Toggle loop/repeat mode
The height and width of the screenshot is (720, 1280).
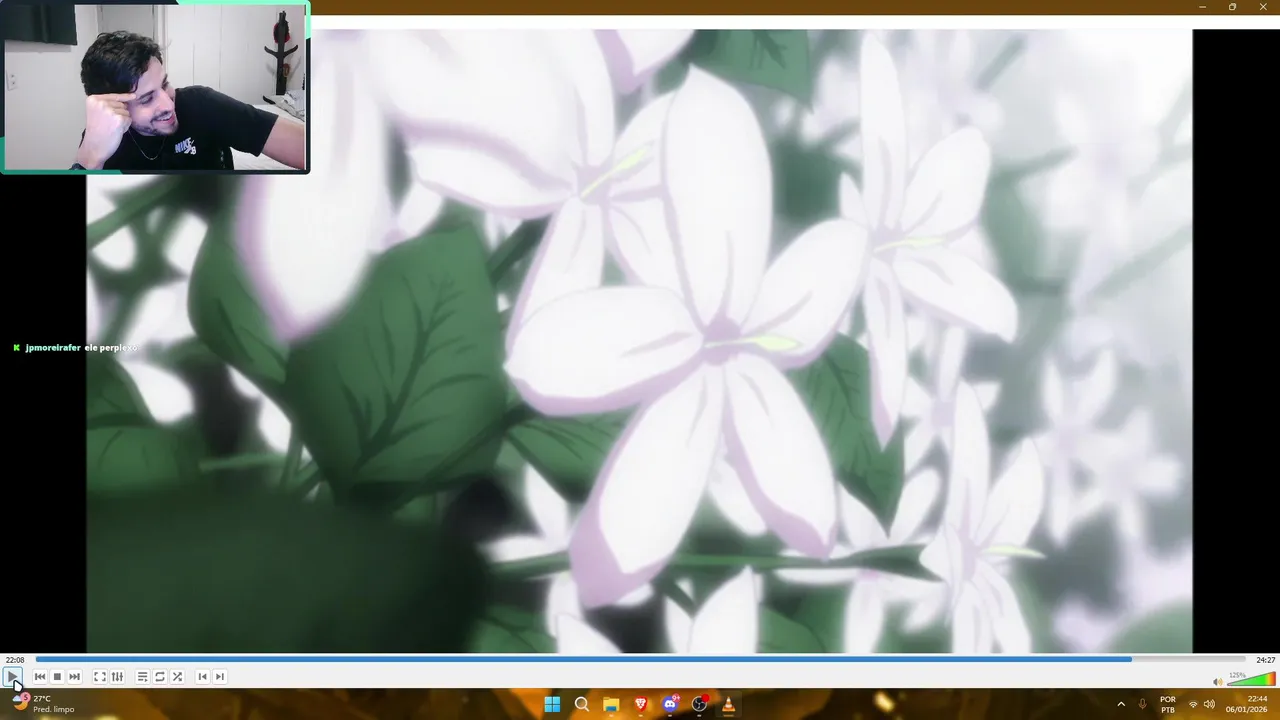click(x=160, y=677)
